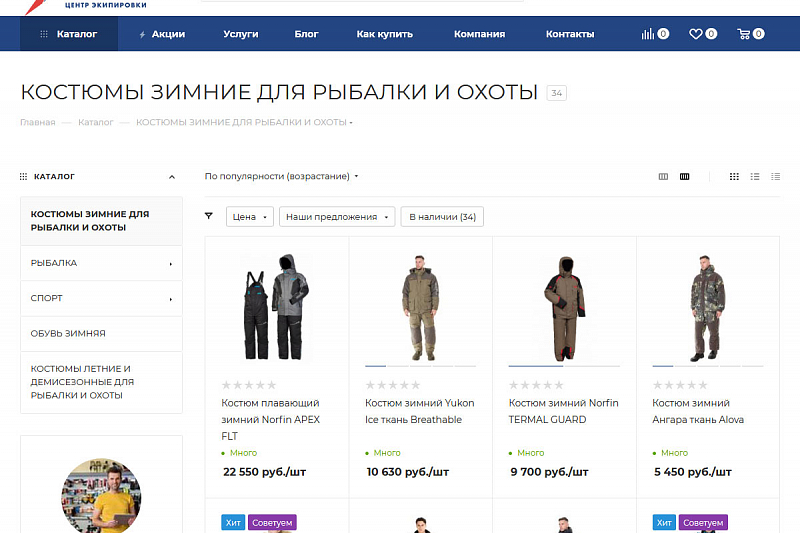Open ОБУВЬ ЗИМНЯЯ category
The width and height of the screenshot is (800, 533).
pos(102,334)
